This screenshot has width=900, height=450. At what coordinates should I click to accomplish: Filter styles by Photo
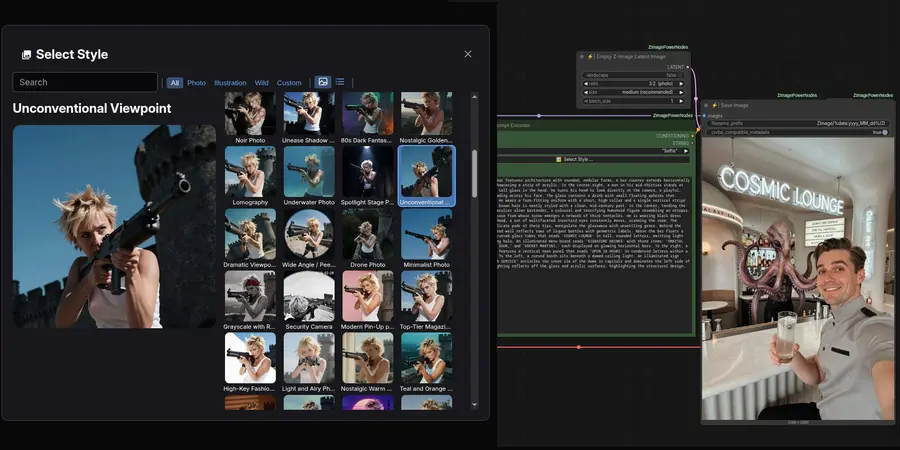[196, 83]
